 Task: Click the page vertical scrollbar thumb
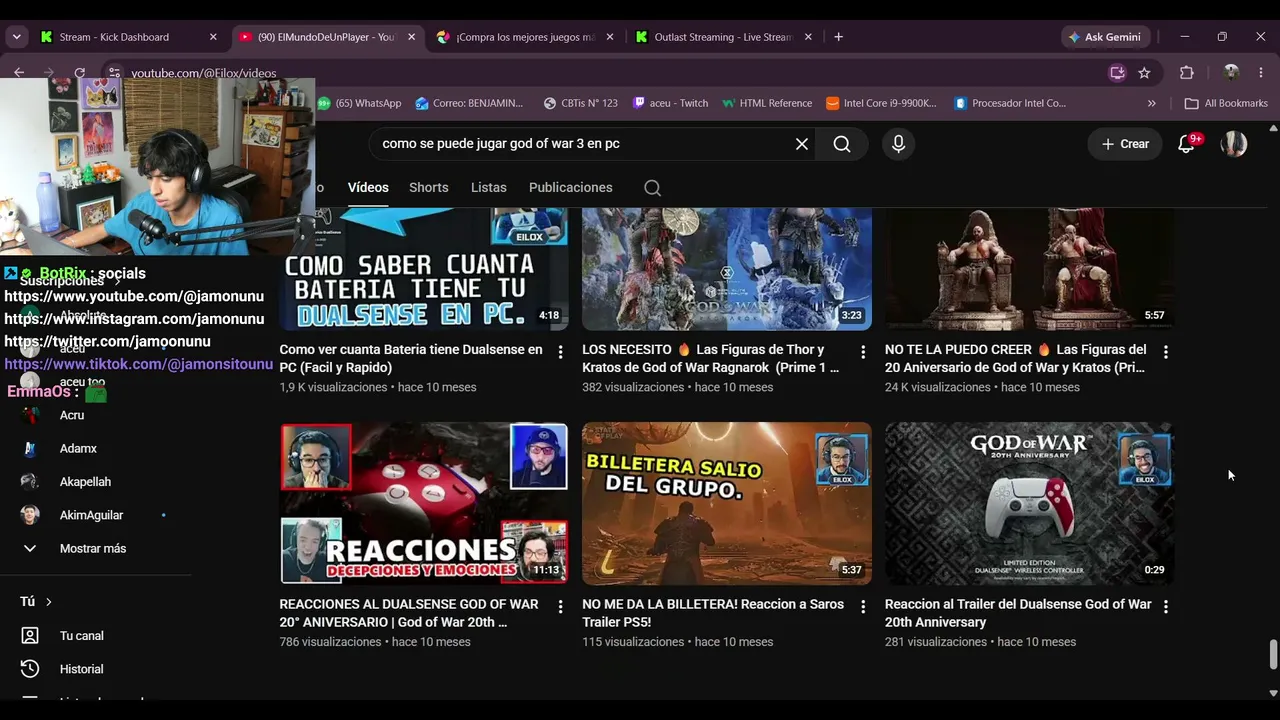click(1273, 655)
